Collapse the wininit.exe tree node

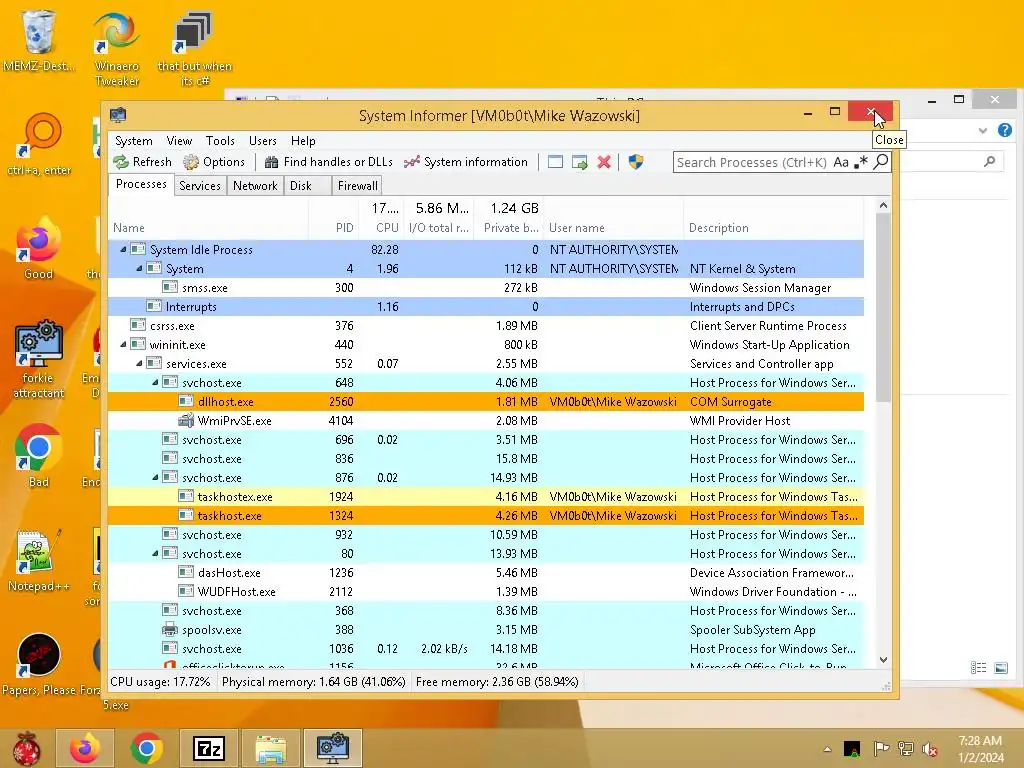pos(123,344)
